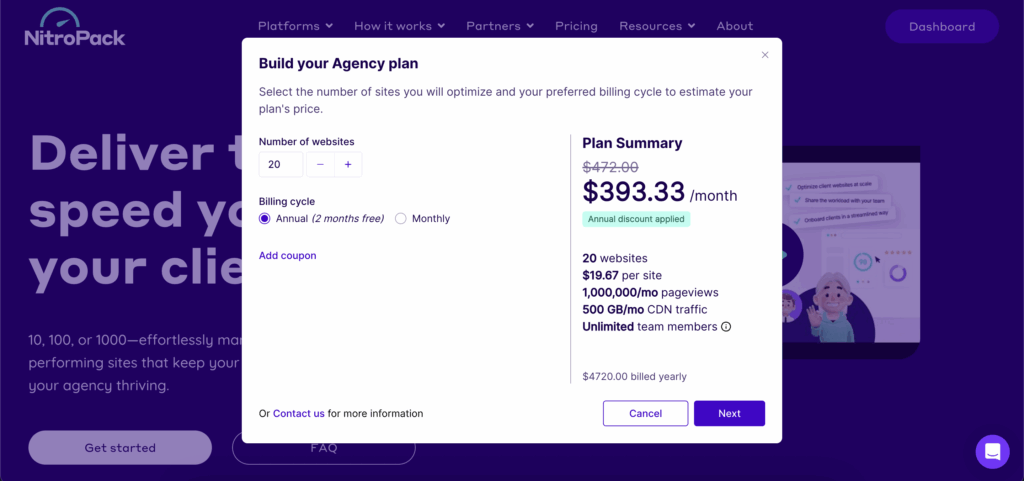1024x481 pixels.
Task: Click the Add coupon link
Action: click(287, 256)
